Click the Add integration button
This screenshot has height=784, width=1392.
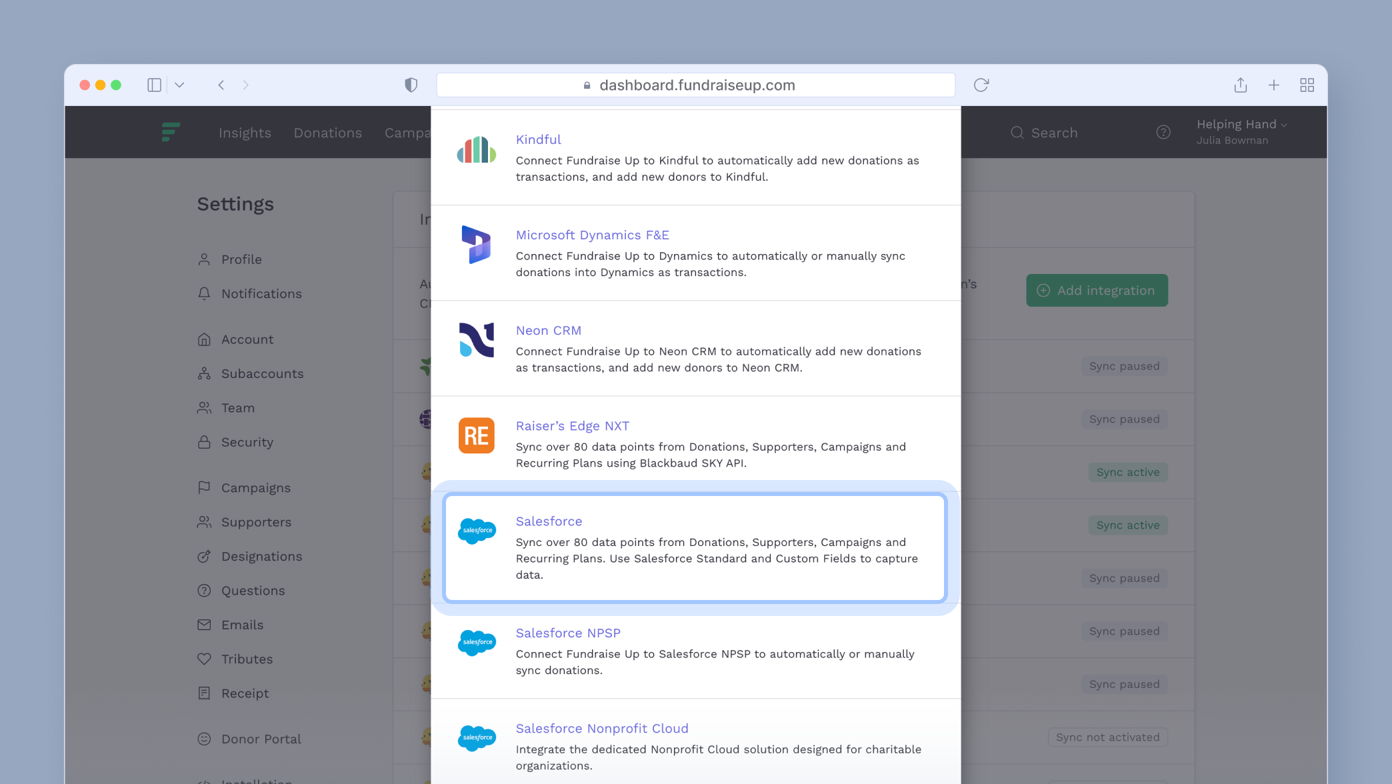pyautogui.click(x=1096, y=290)
